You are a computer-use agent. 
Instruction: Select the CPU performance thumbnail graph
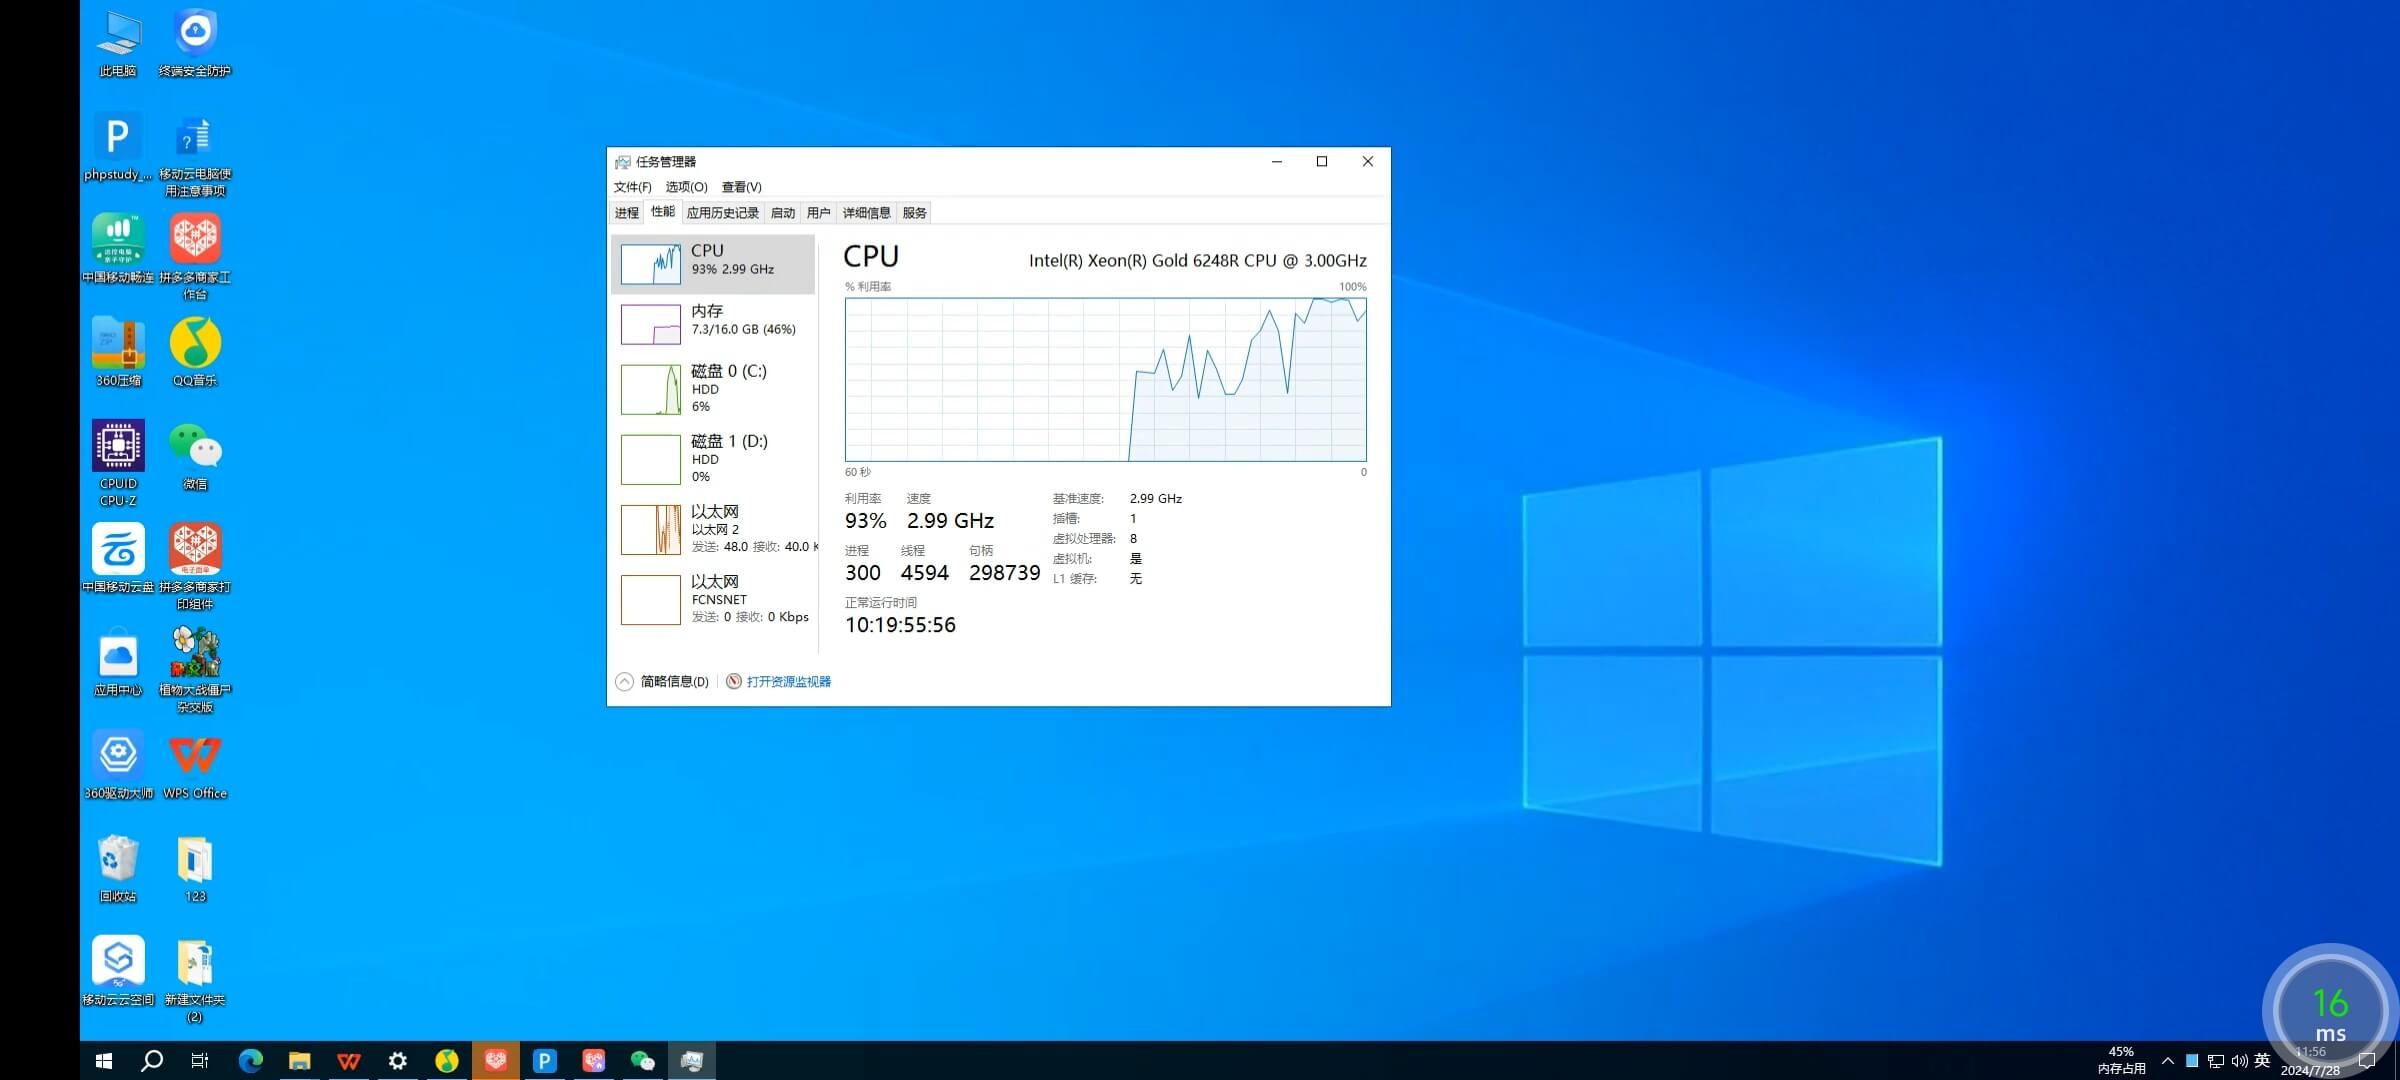click(x=651, y=264)
